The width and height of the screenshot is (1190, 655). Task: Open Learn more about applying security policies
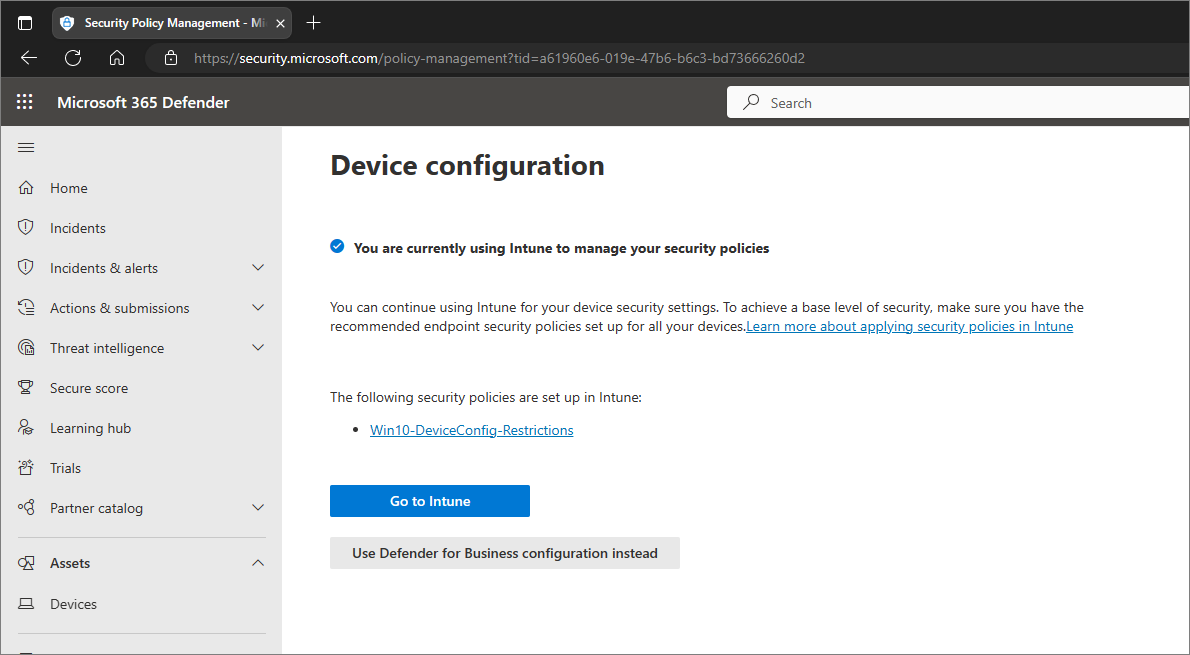point(909,327)
